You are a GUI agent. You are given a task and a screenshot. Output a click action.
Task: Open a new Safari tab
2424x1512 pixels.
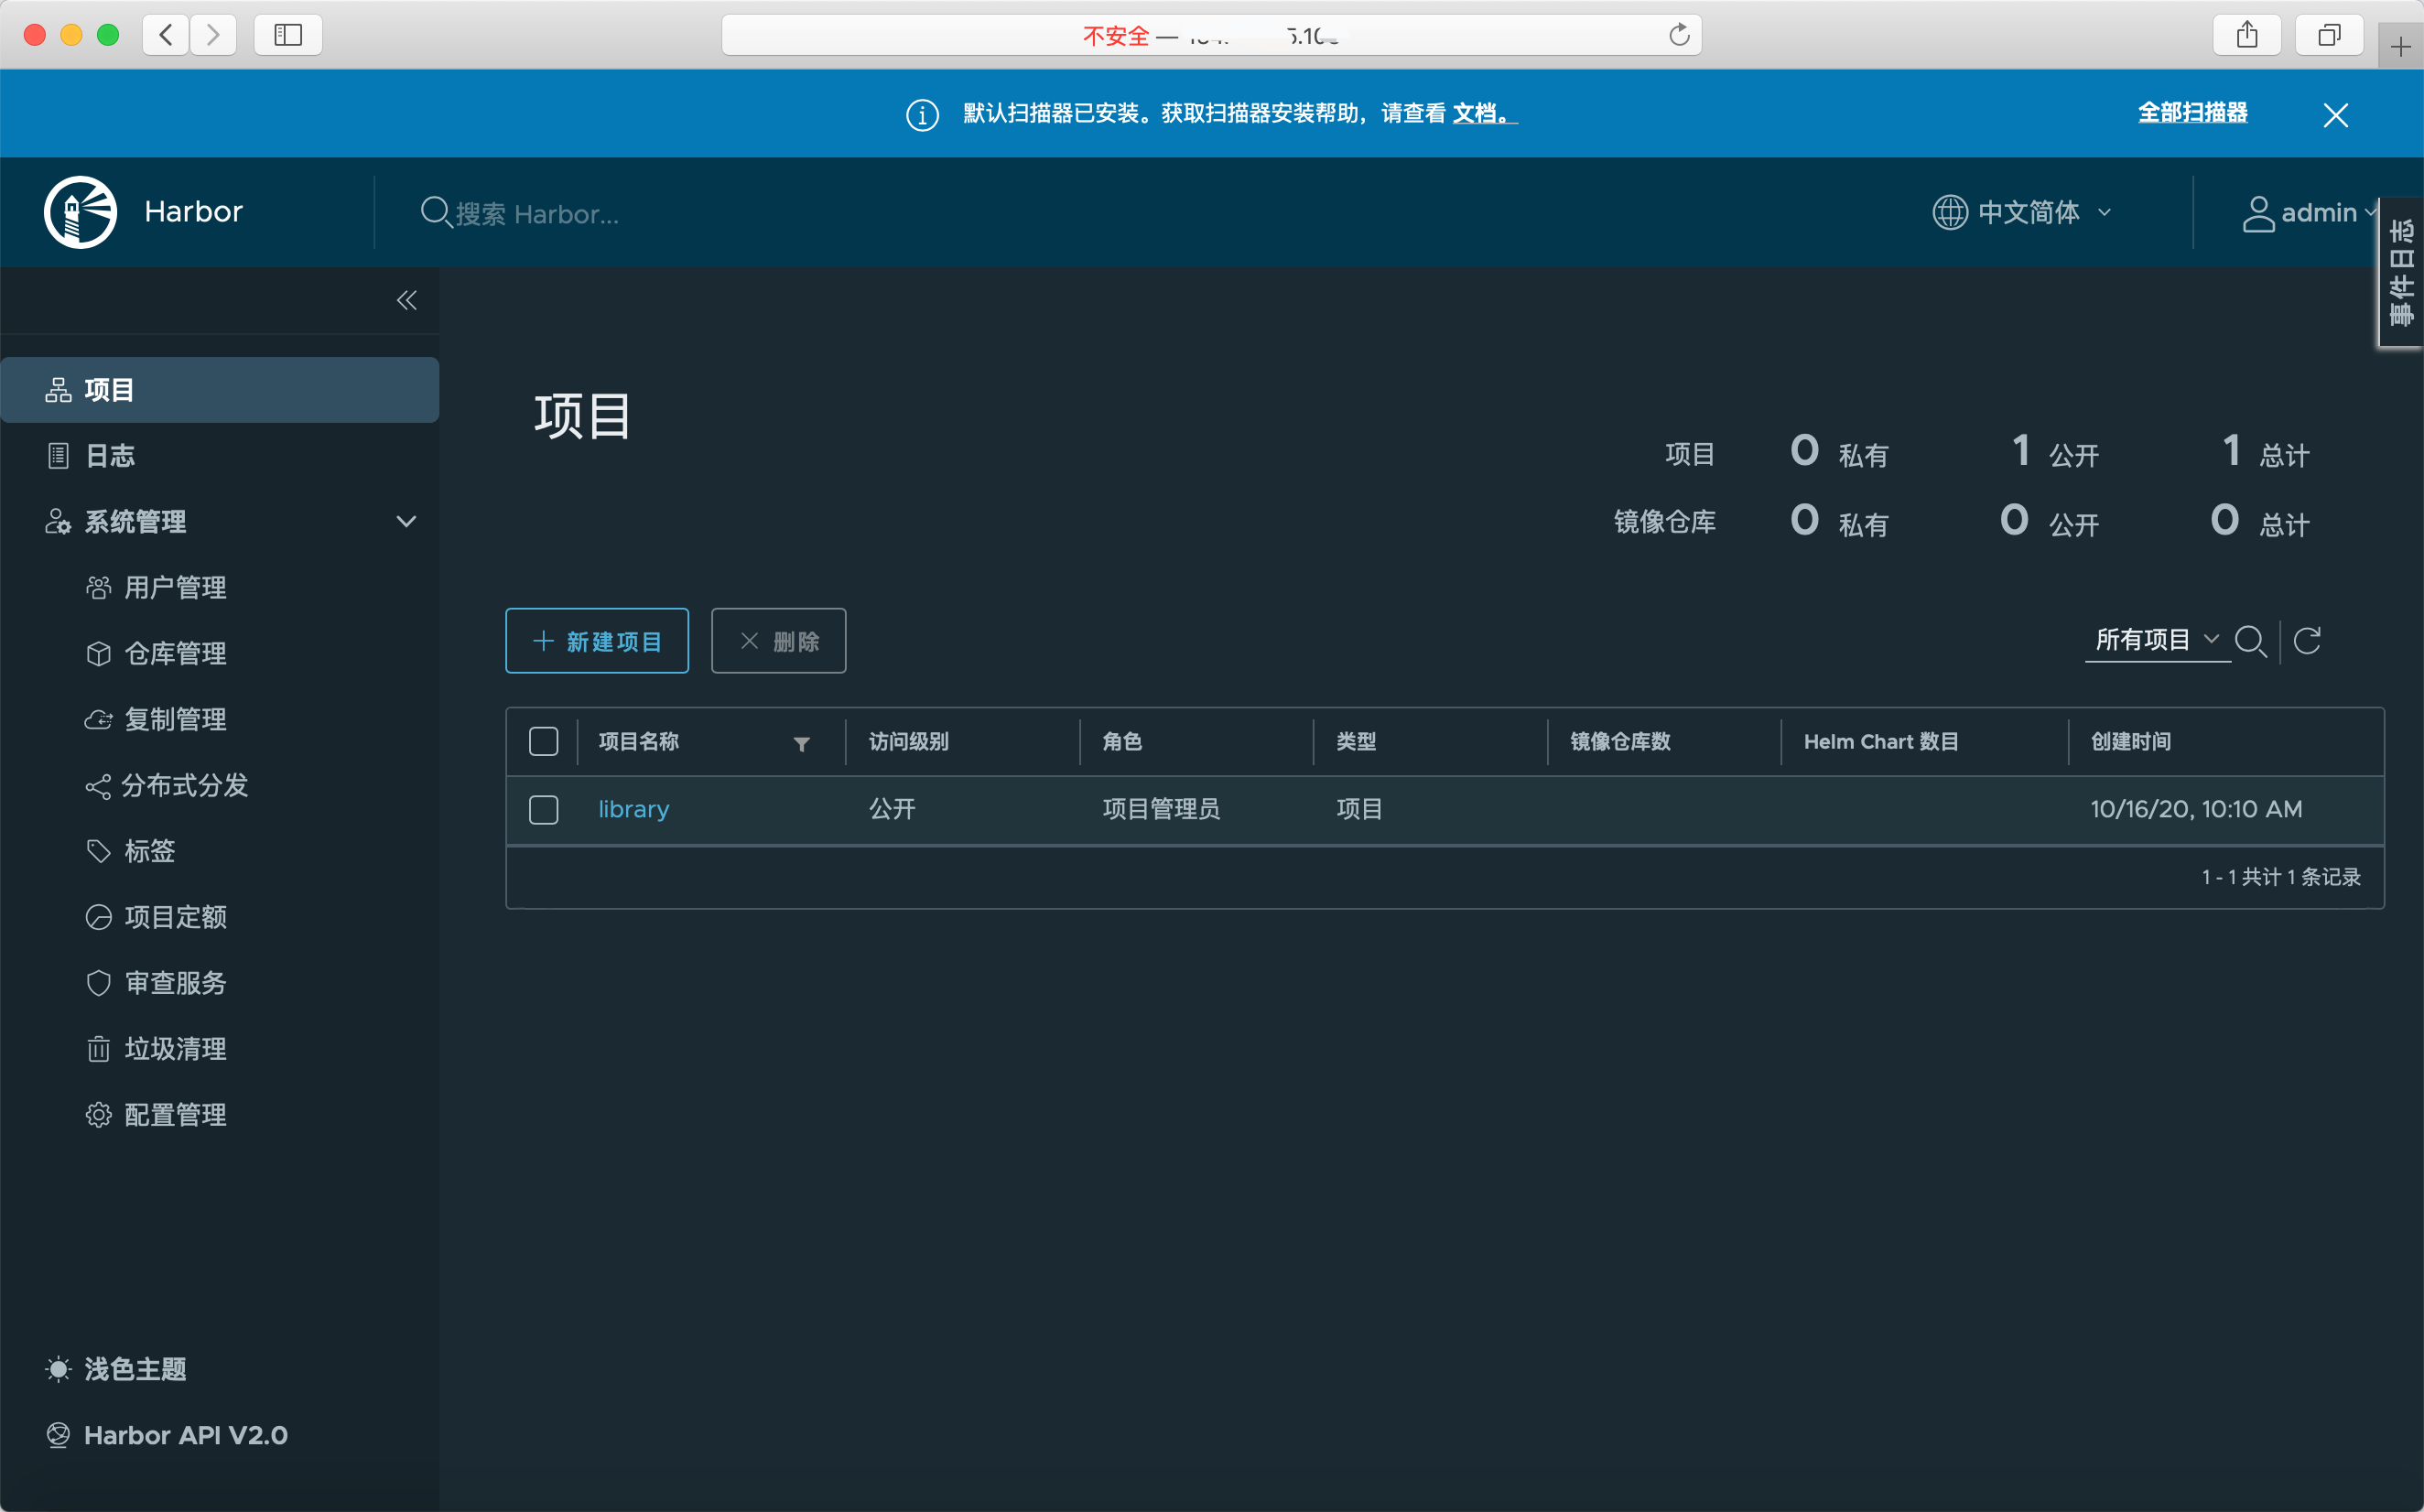point(2400,47)
